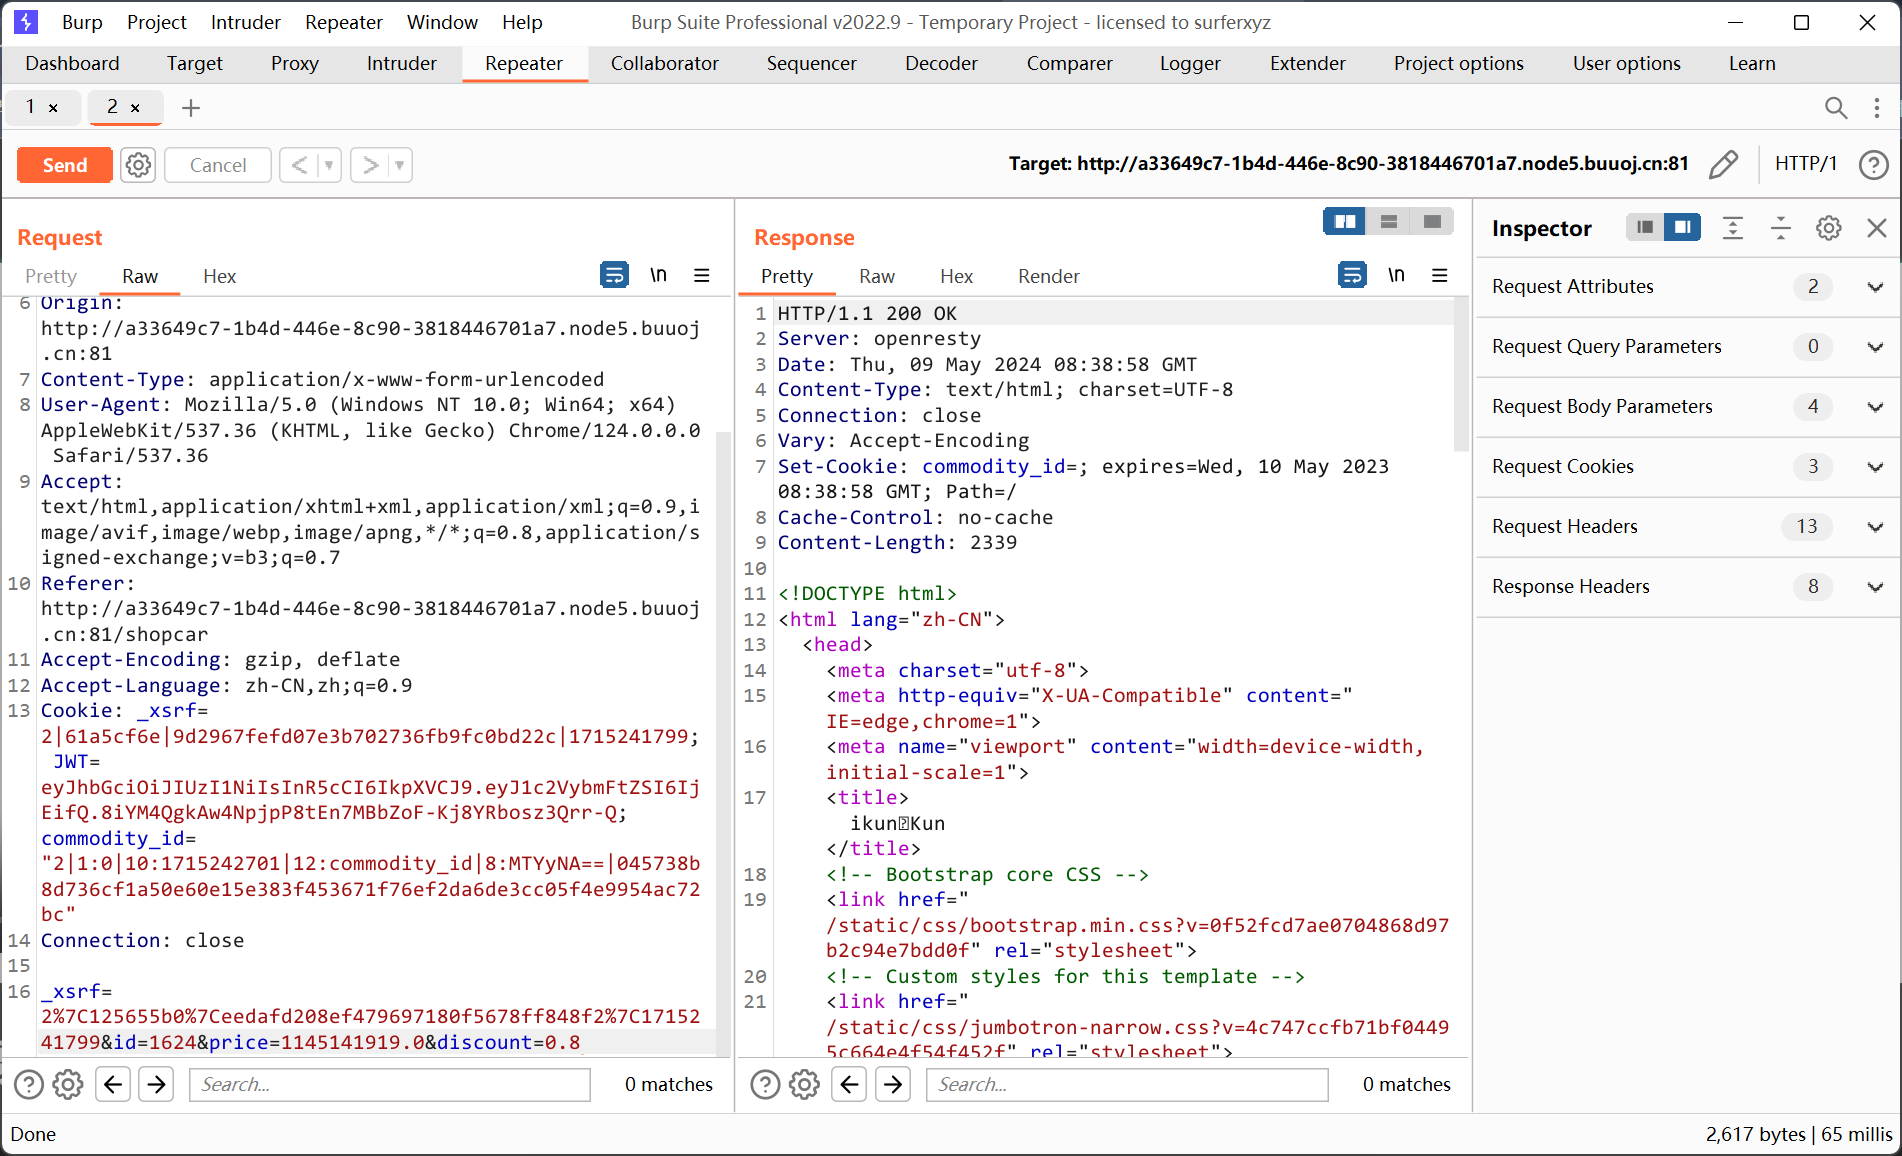This screenshot has height=1156, width=1902.
Task: Switch response to Raw view
Action: 876,276
